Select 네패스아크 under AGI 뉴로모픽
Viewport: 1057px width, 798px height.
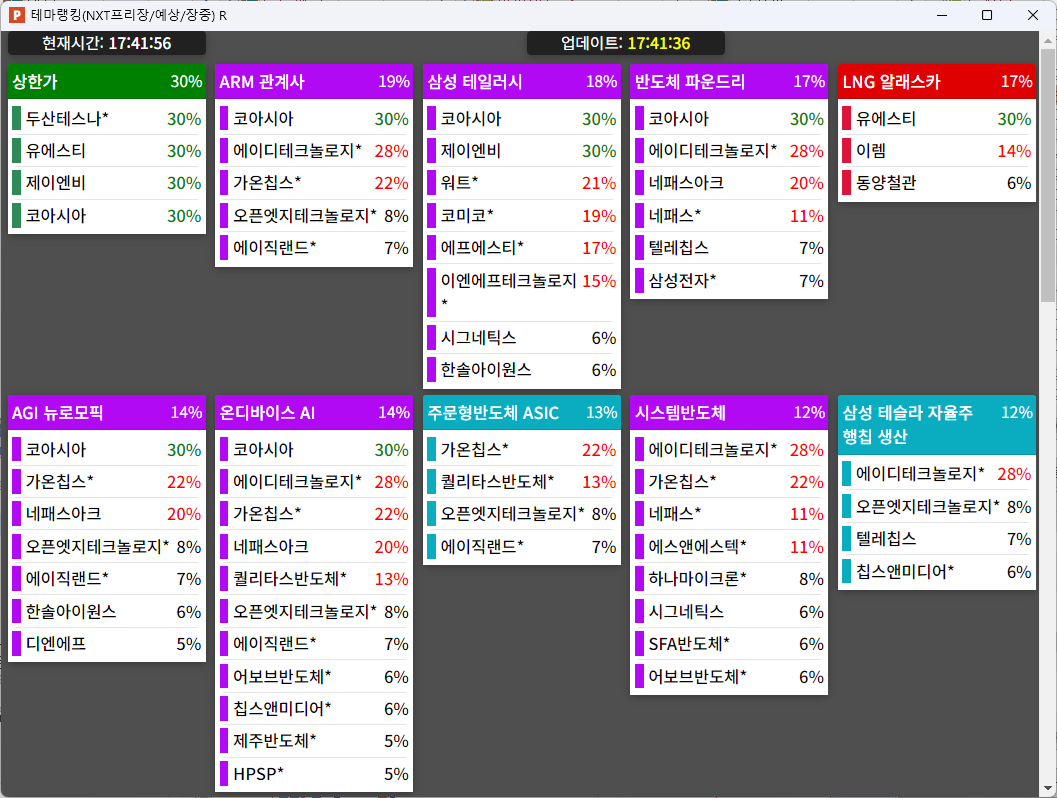coord(107,514)
